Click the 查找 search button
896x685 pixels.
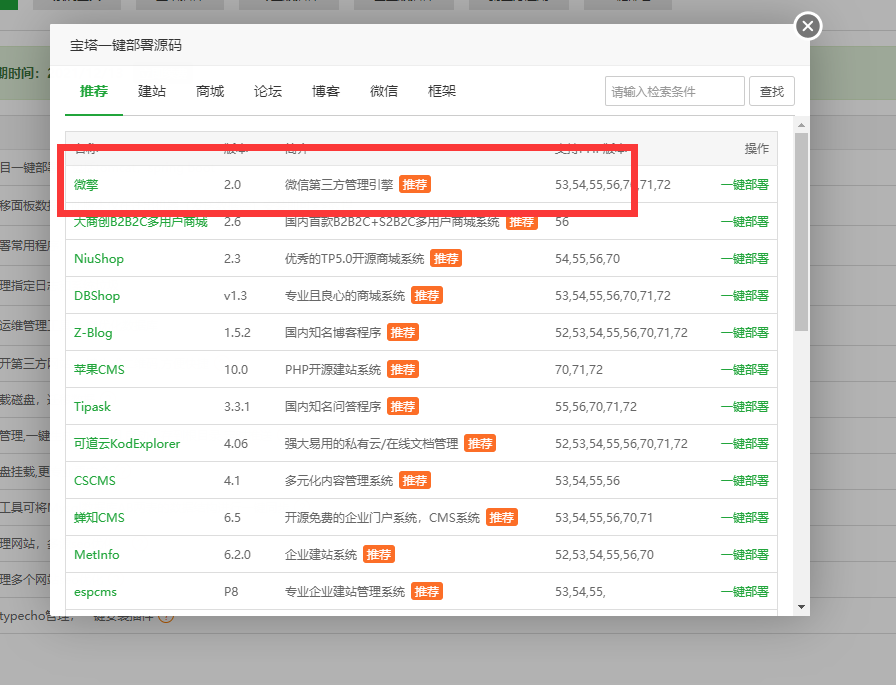click(771, 91)
